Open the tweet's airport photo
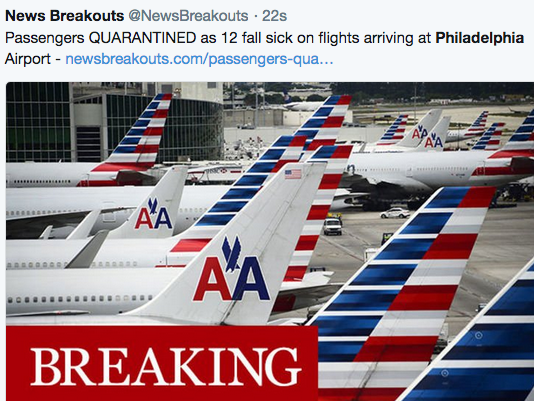The width and height of the screenshot is (534, 401). 270,241
